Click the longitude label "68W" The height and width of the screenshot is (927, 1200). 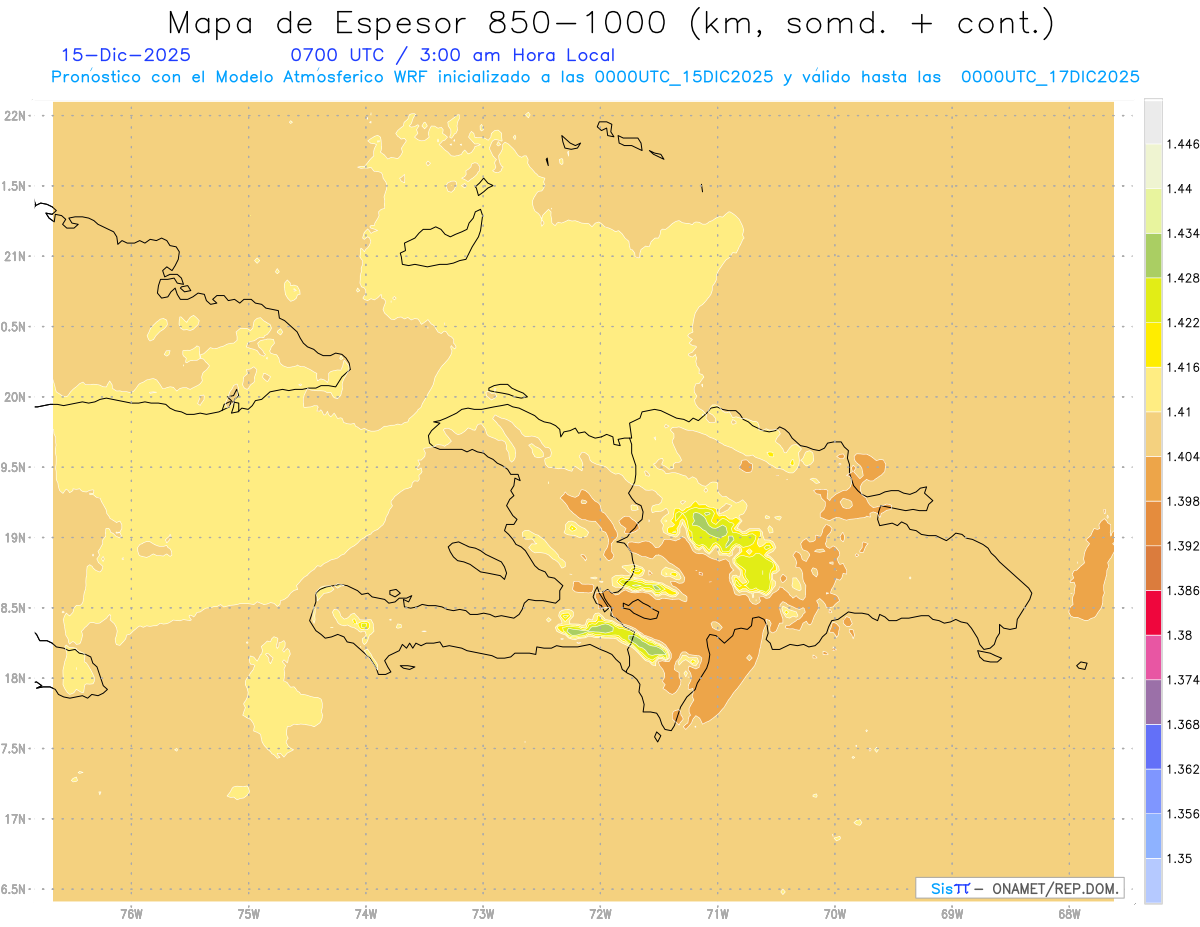pyautogui.click(x=1069, y=913)
